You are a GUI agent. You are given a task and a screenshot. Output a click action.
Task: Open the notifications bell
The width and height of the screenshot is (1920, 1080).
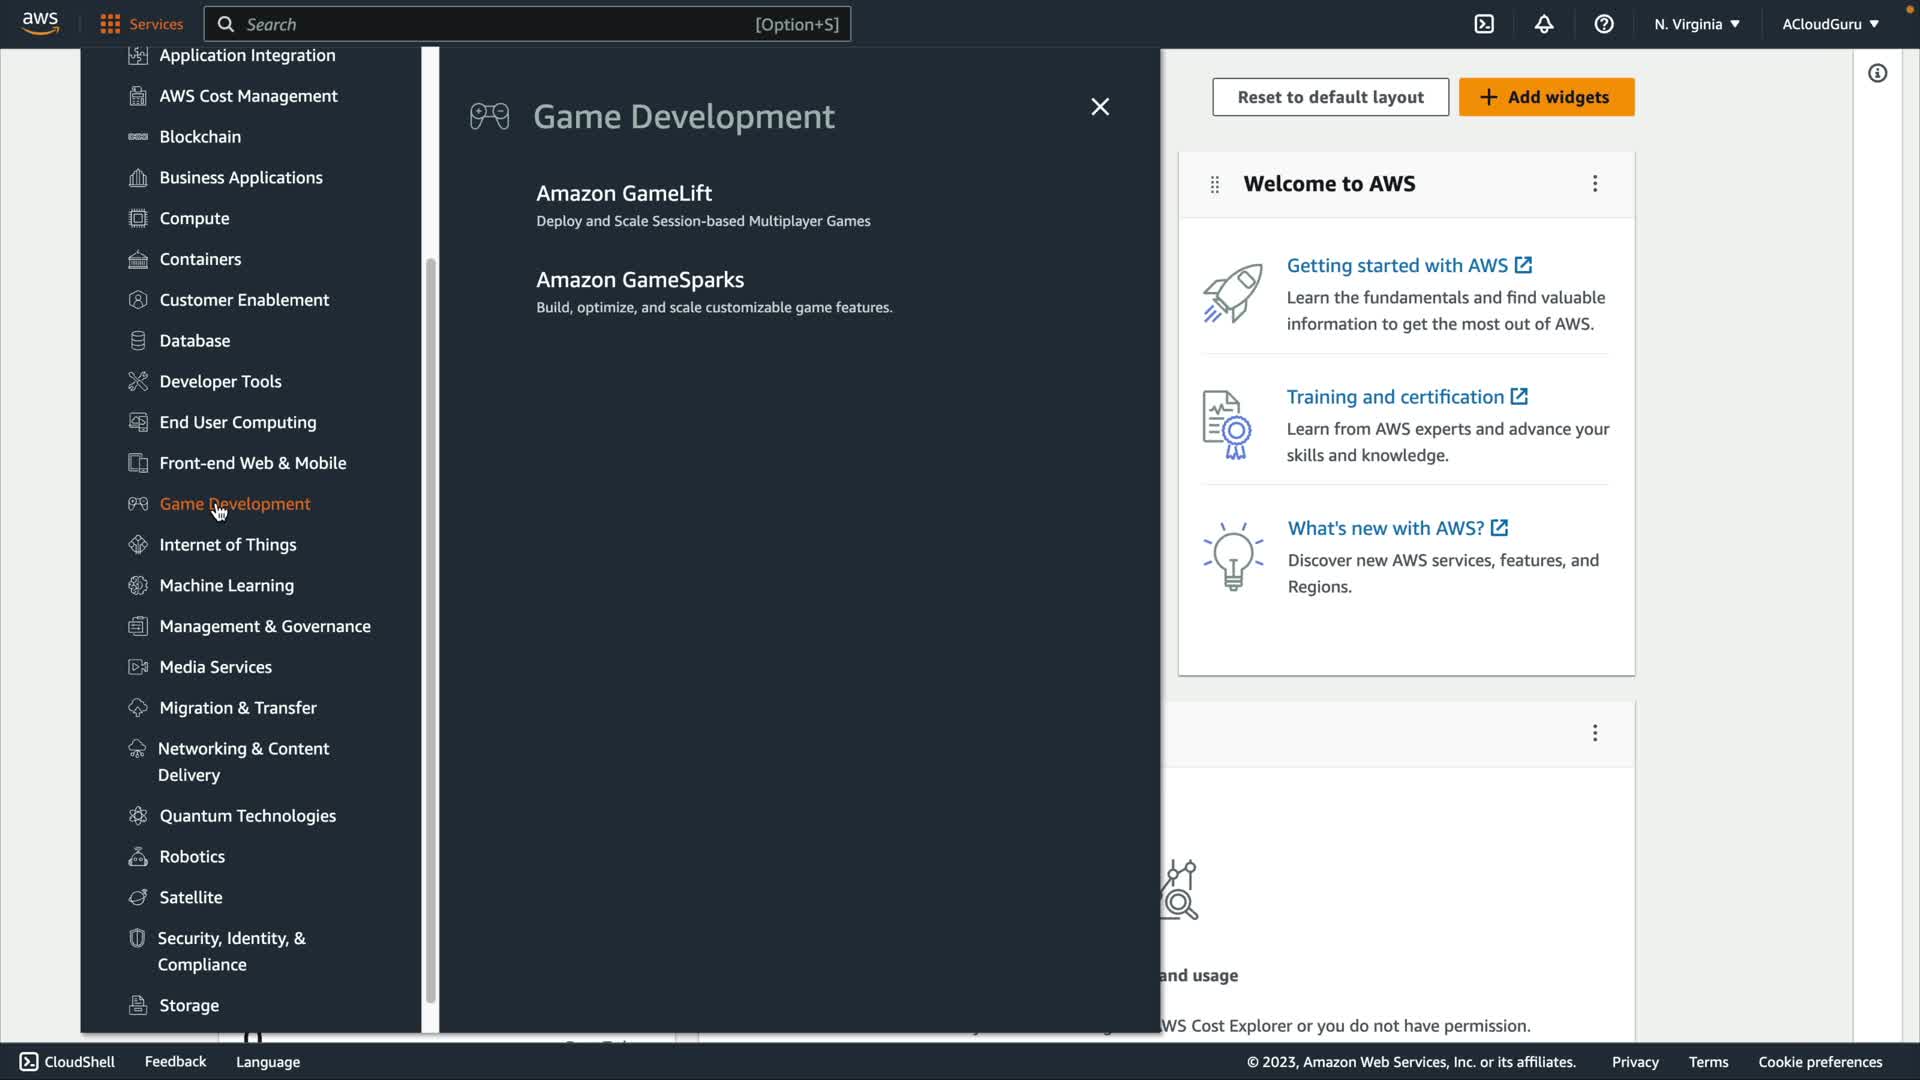[1544, 24]
